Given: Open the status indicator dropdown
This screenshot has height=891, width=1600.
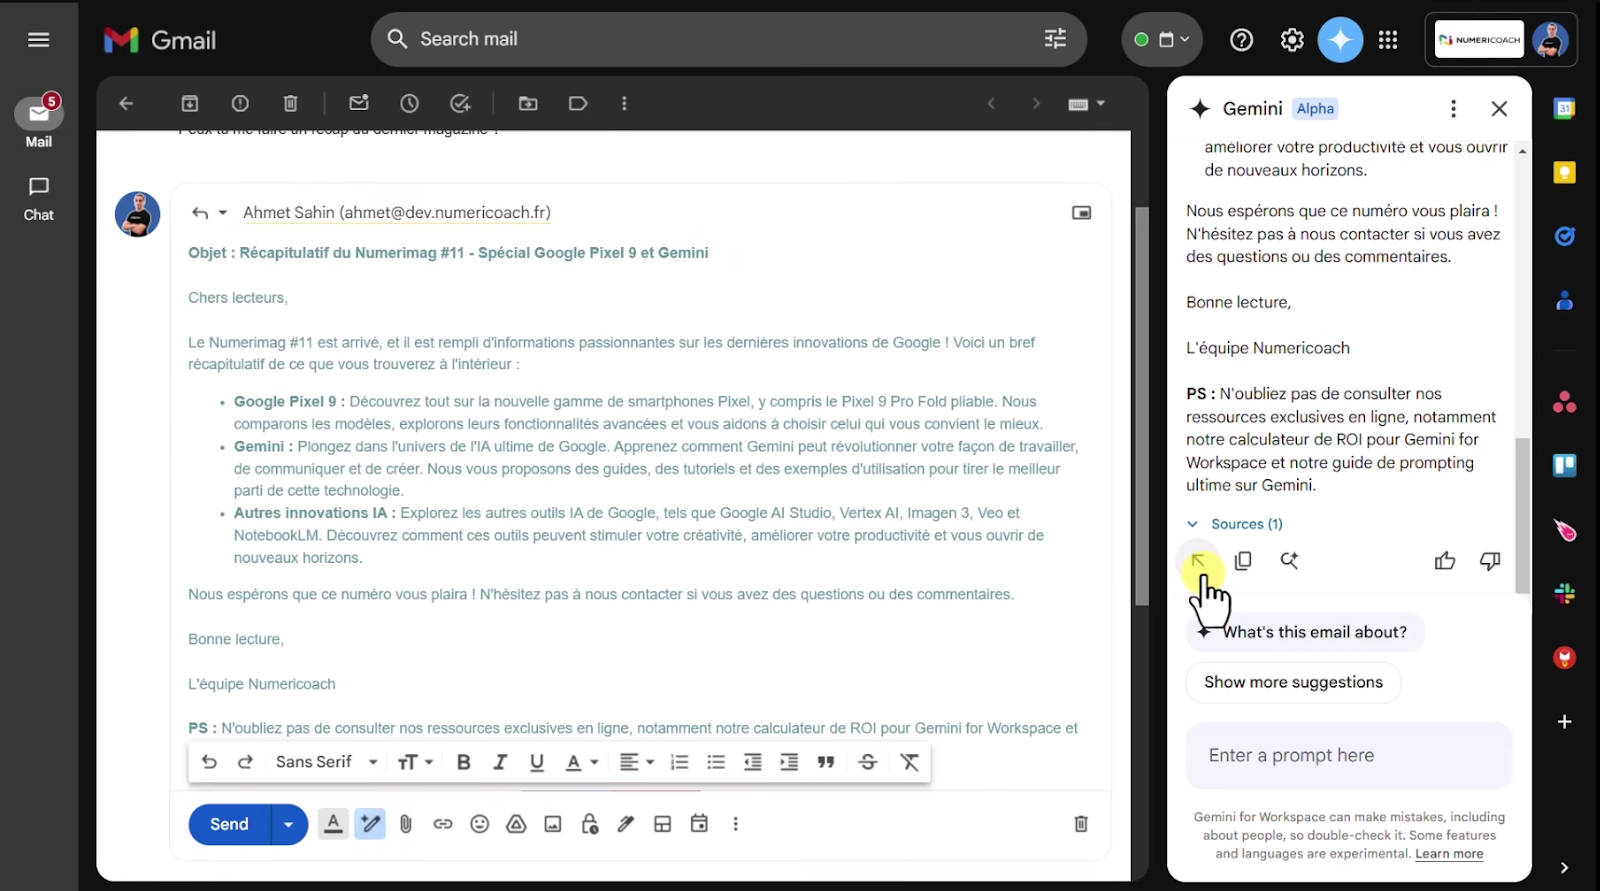Looking at the screenshot, I should pos(1162,40).
